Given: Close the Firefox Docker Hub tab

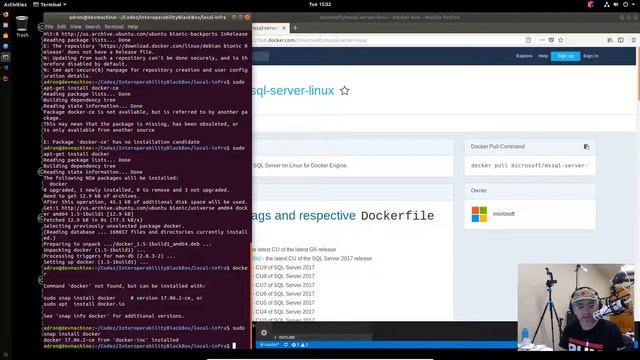Looking at the screenshot, I should (284, 28).
